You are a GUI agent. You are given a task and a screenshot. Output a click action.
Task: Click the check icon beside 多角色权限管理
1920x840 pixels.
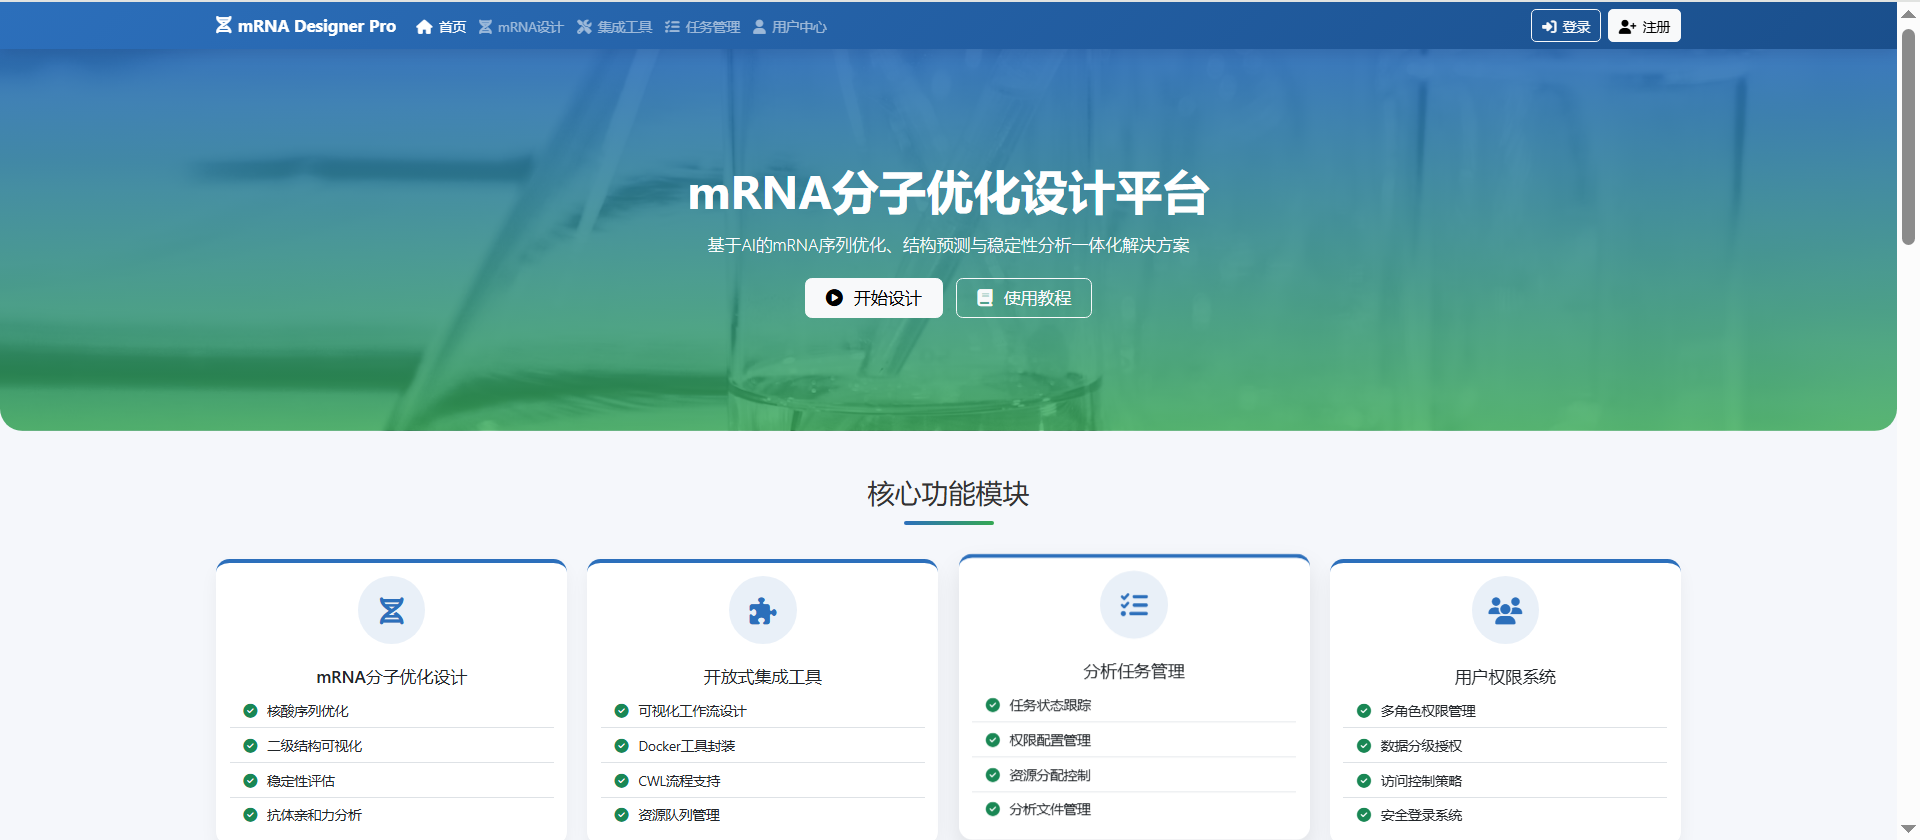[x=1364, y=711]
